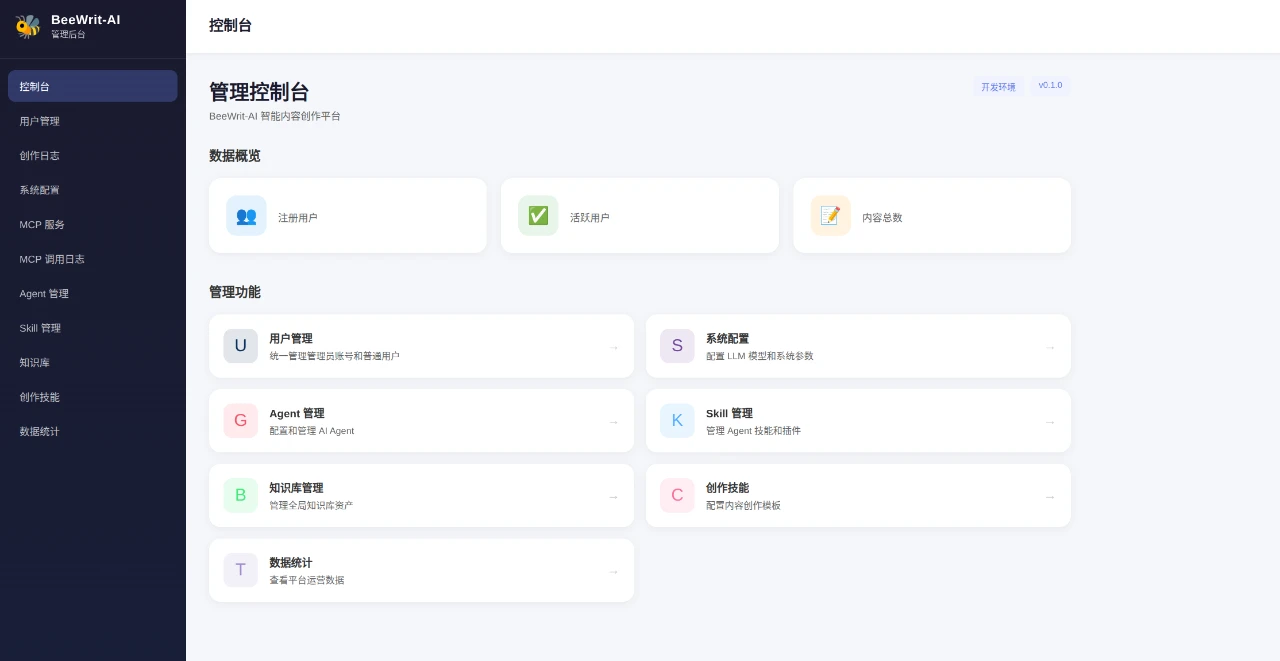
Task: Open MCP 调用日志 sidebar item
Action: click(x=93, y=259)
